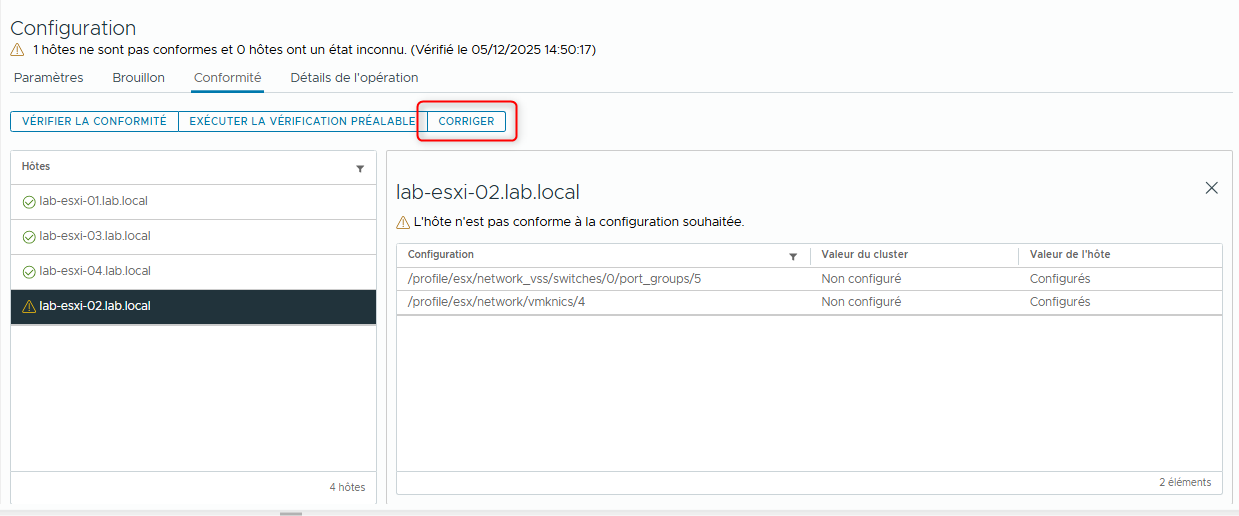Open the Brouillon tab
Screen dimensions: 1239x516
pyautogui.click(x=139, y=77)
